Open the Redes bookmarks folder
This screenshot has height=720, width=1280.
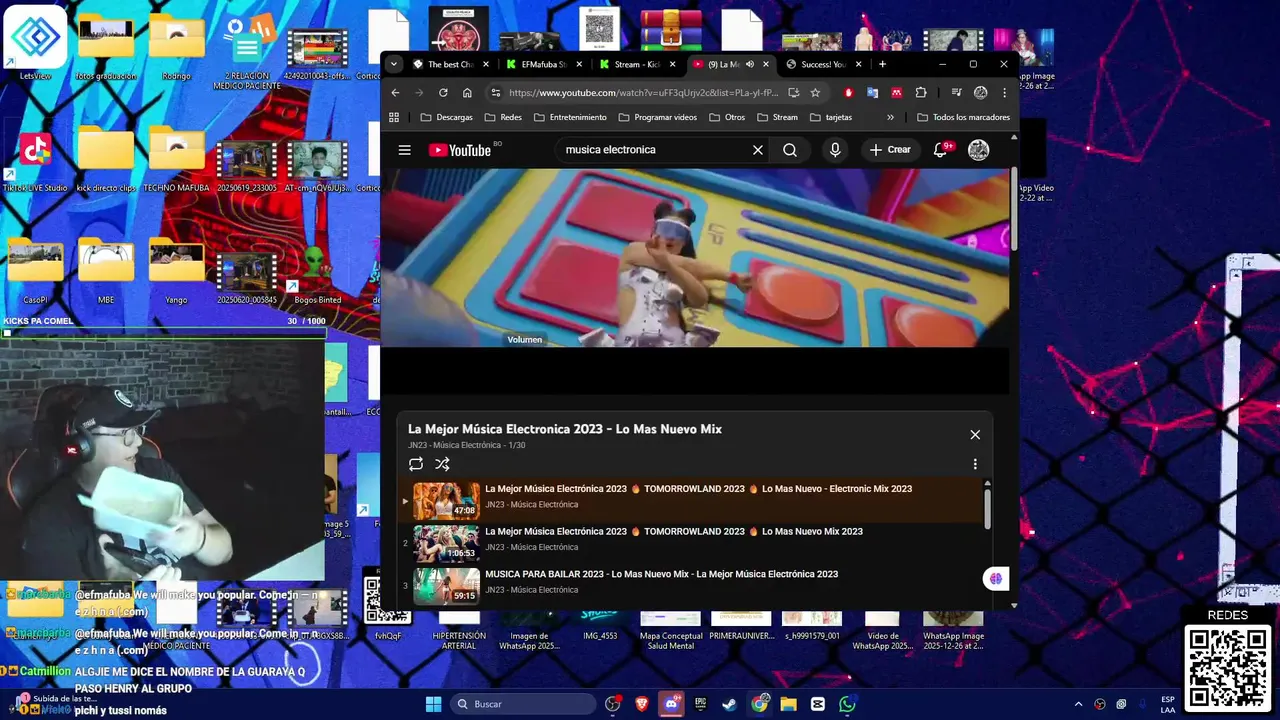tap(503, 117)
